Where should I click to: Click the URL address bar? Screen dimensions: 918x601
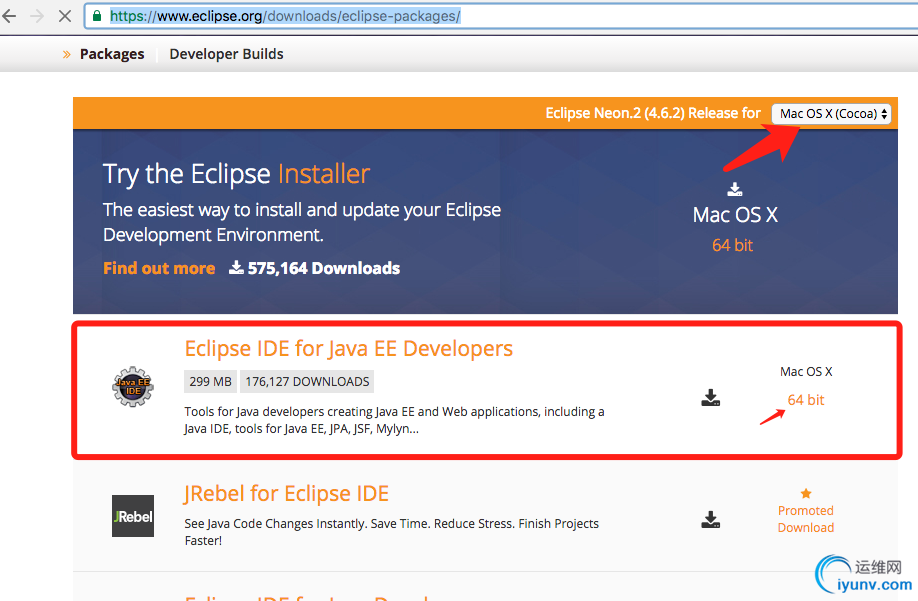coord(503,16)
